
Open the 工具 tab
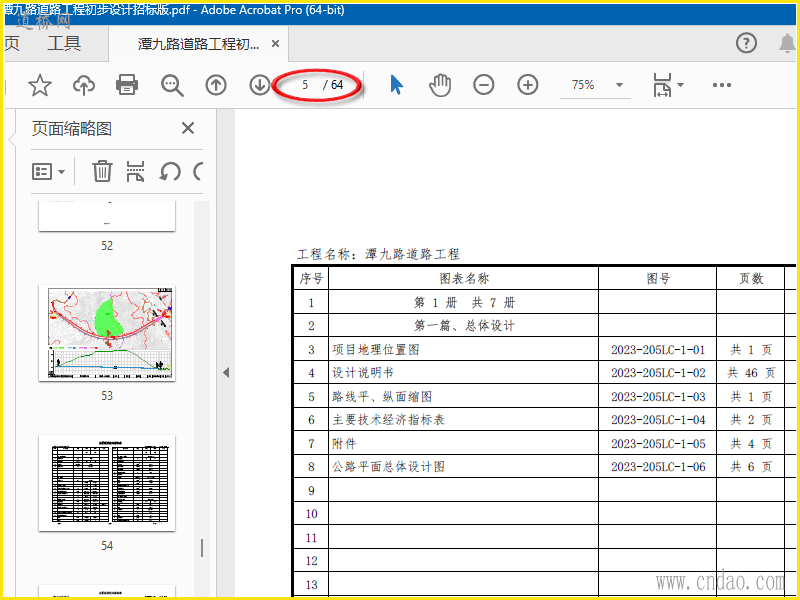(64, 43)
